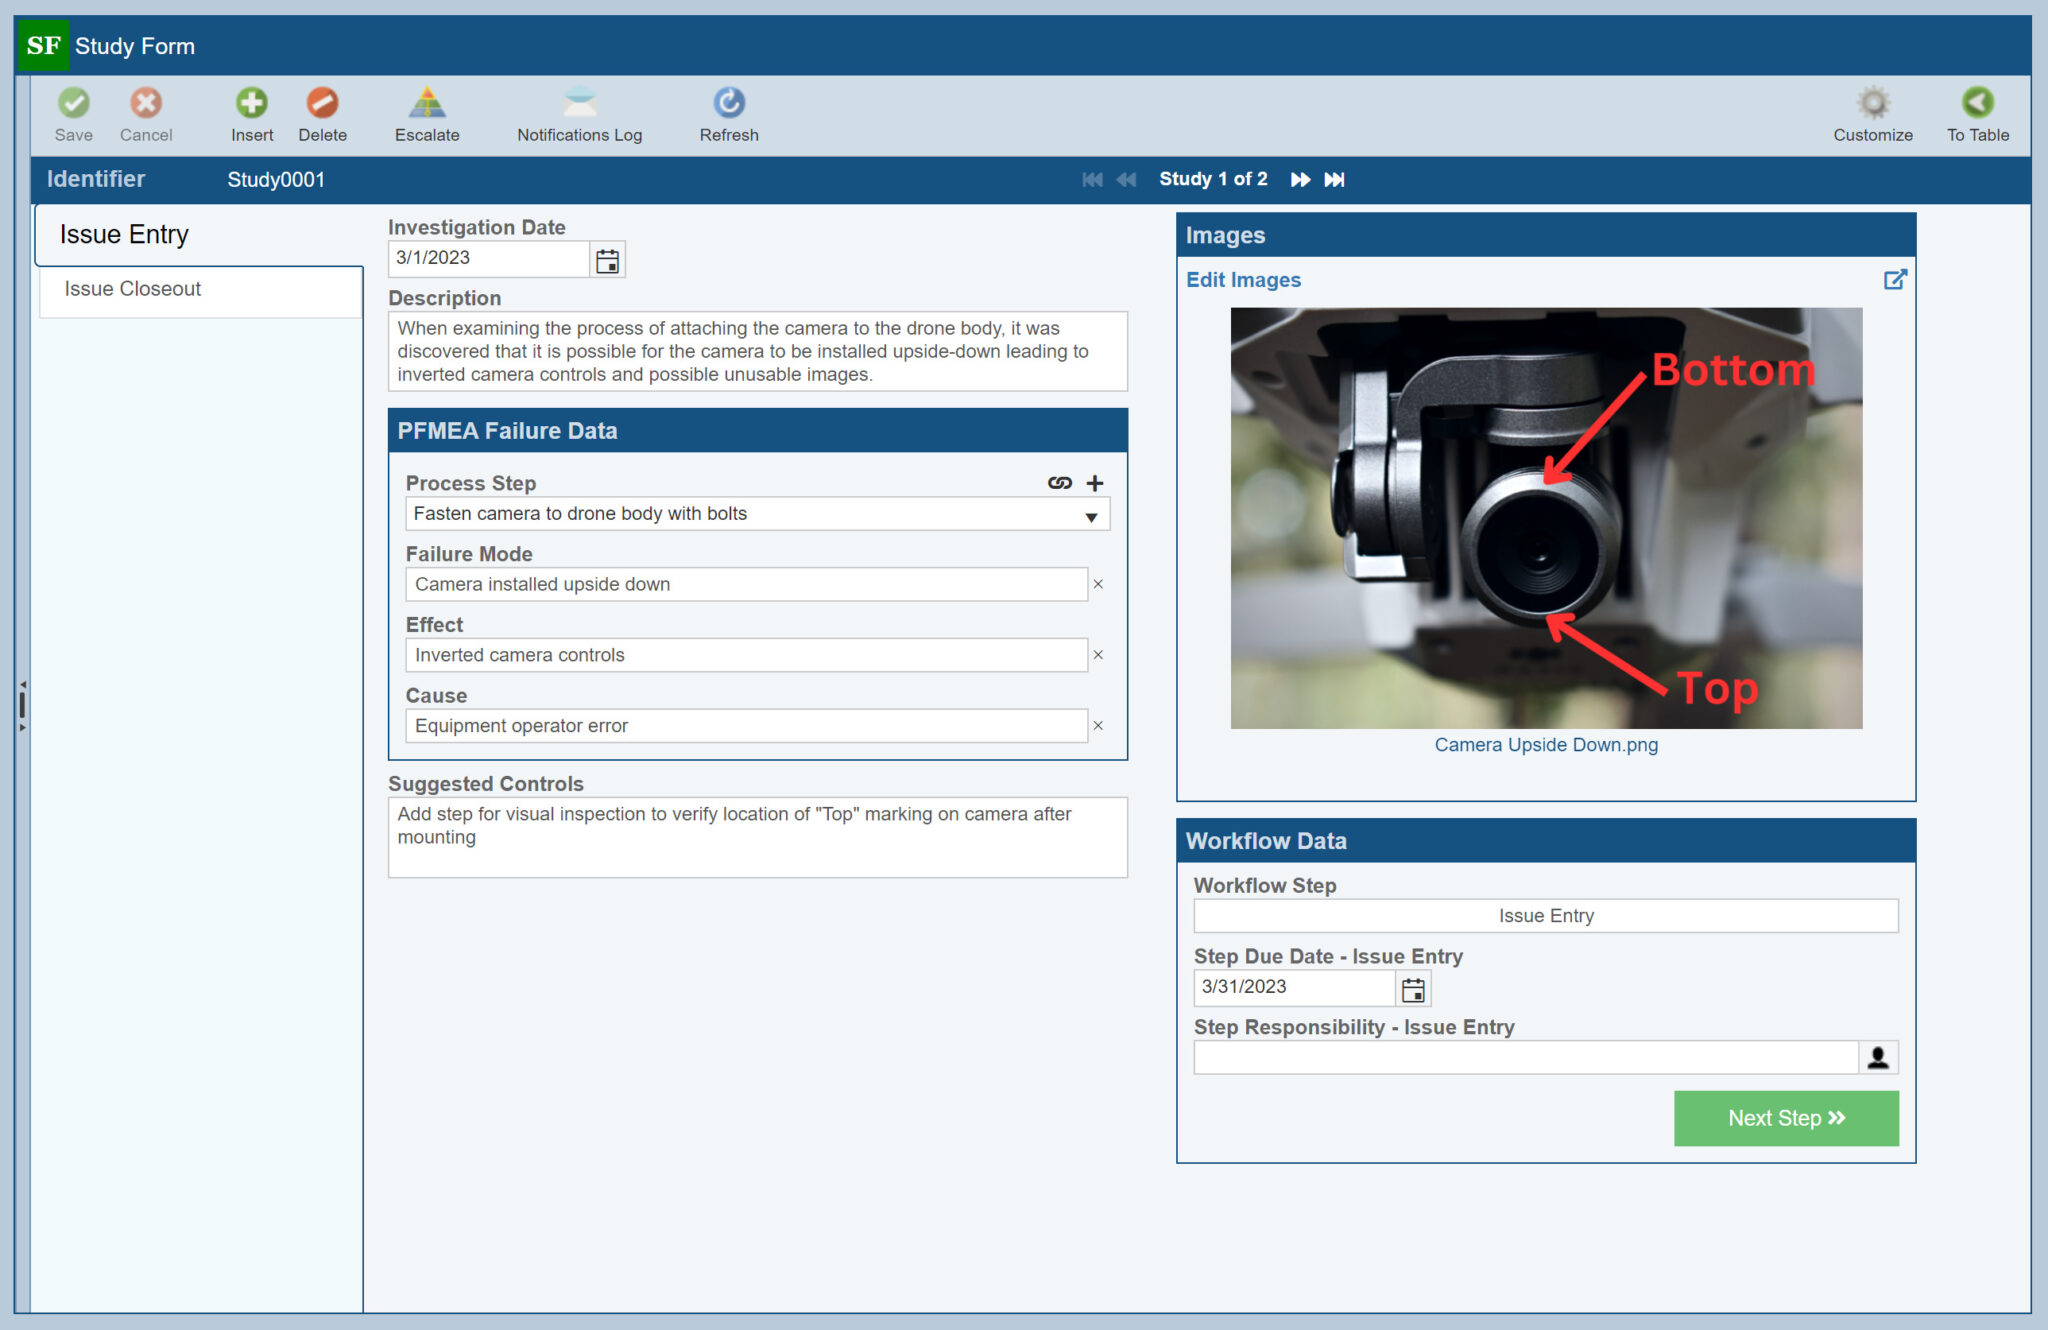Image resolution: width=2048 pixels, height=1330 pixels.
Task: Add a new Process Step with plus icon
Action: [1094, 483]
